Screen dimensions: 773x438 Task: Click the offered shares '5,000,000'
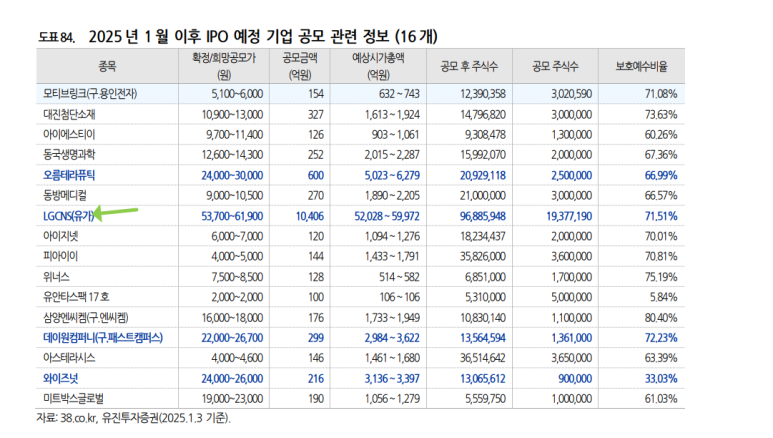click(x=571, y=297)
